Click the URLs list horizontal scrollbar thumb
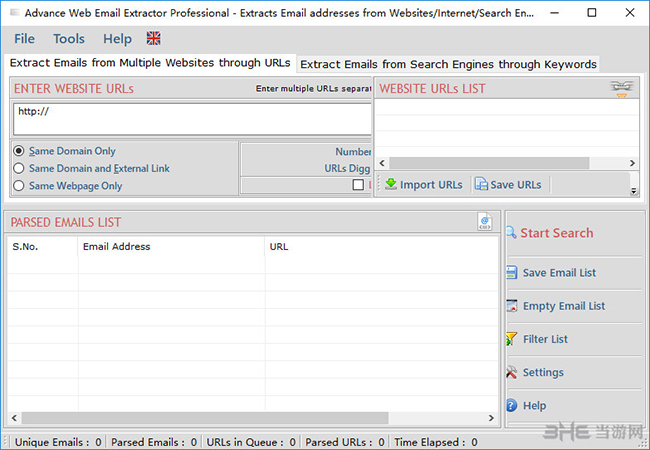Screen dimensions: 650x450 click(x=489, y=163)
